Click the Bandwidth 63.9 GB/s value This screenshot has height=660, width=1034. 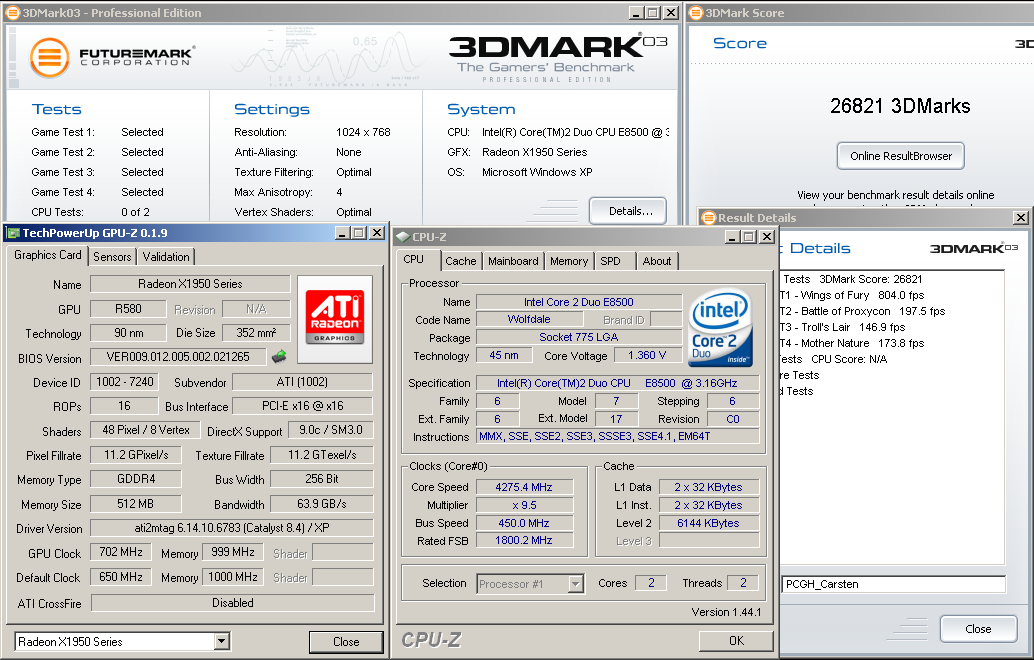(x=322, y=504)
